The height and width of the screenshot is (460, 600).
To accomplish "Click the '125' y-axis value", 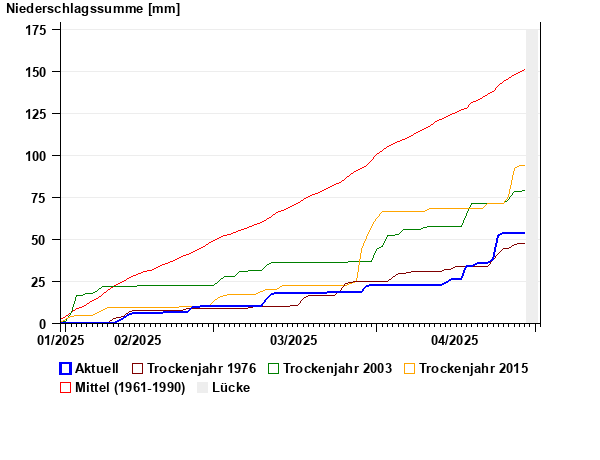I will coord(36,114).
